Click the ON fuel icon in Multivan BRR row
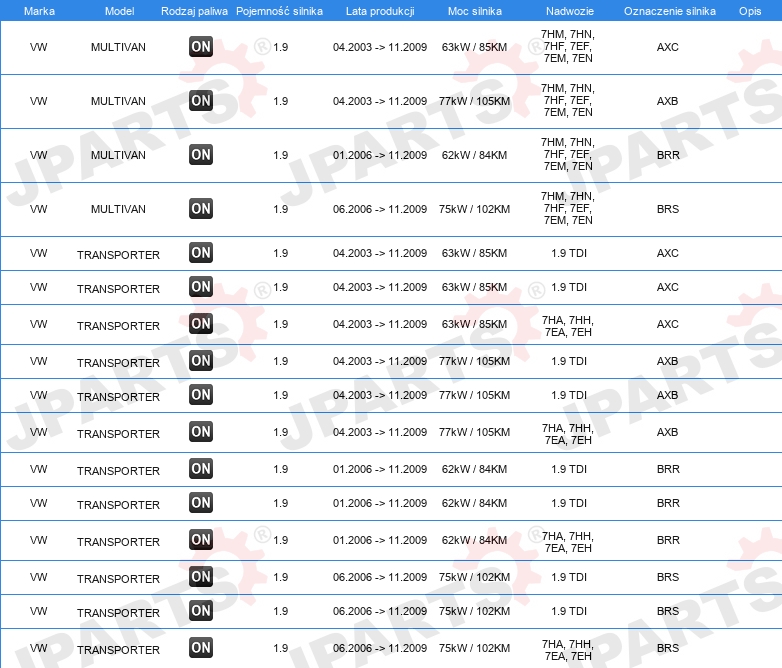Screen dimensions: 782x668 201,155
